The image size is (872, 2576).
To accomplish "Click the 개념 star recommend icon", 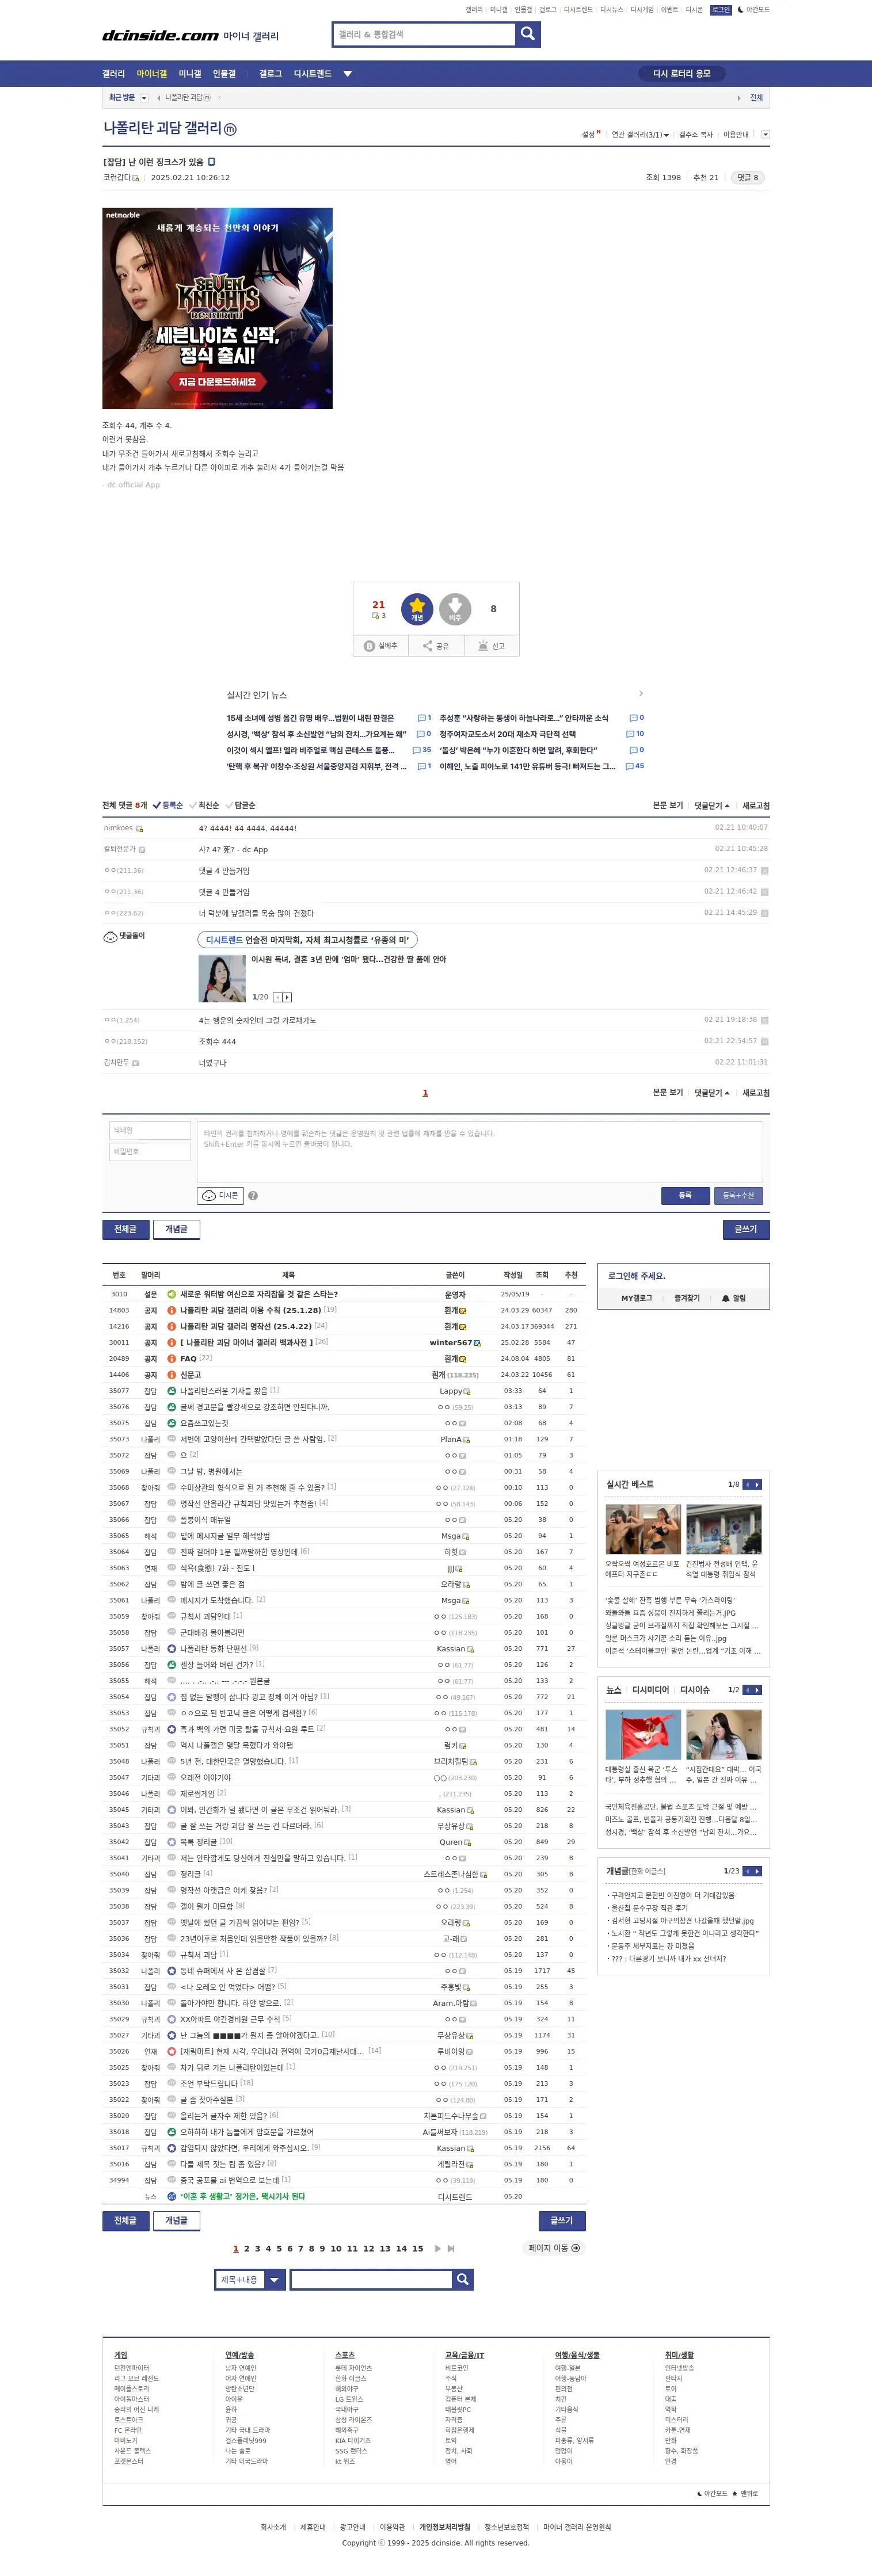I will click(x=417, y=609).
